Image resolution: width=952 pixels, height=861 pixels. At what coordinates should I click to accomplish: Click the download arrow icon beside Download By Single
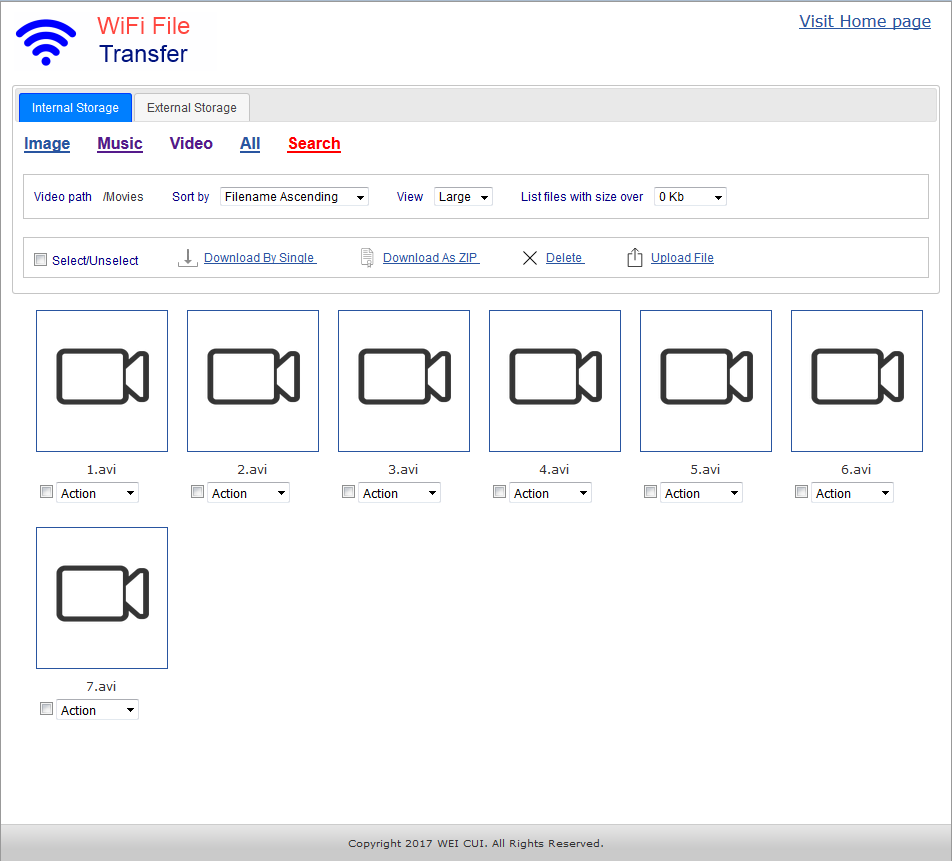[x=187, y=258]
